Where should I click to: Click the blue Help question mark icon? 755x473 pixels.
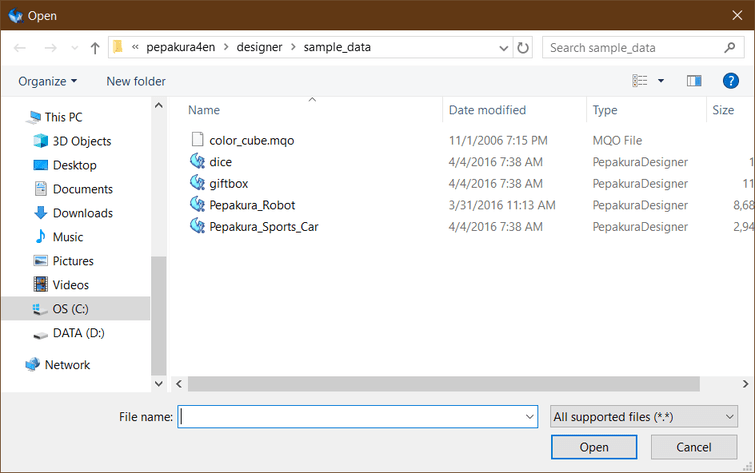pos(730,81)
